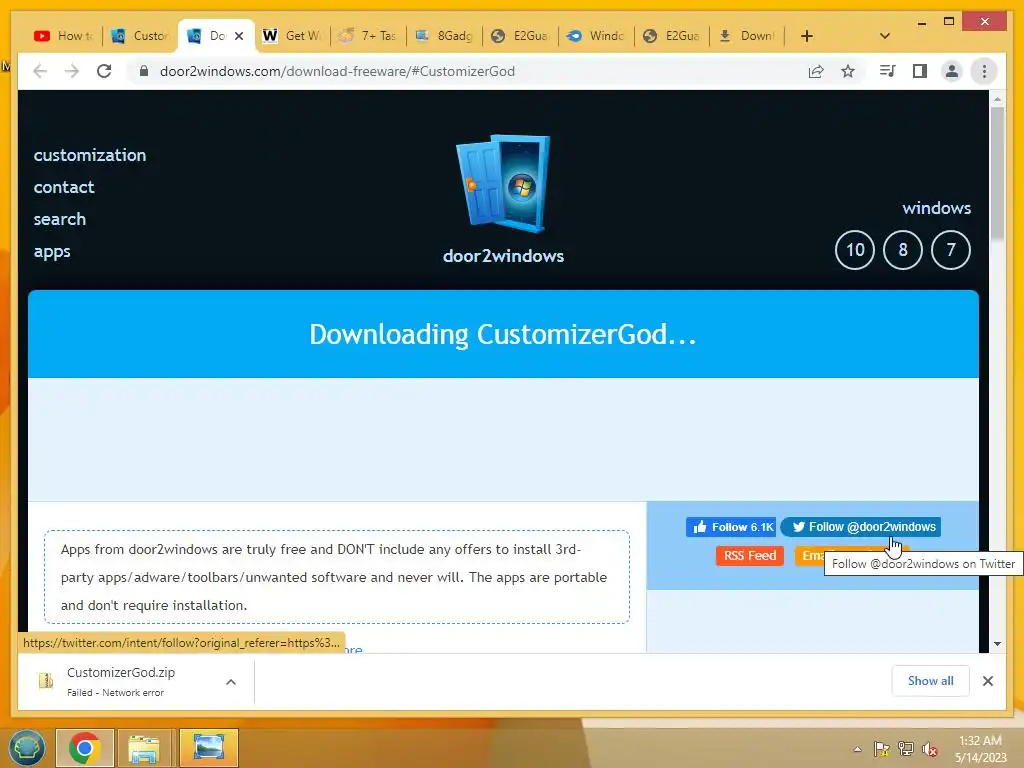Click the address bar URL

[x=337, y=71]
